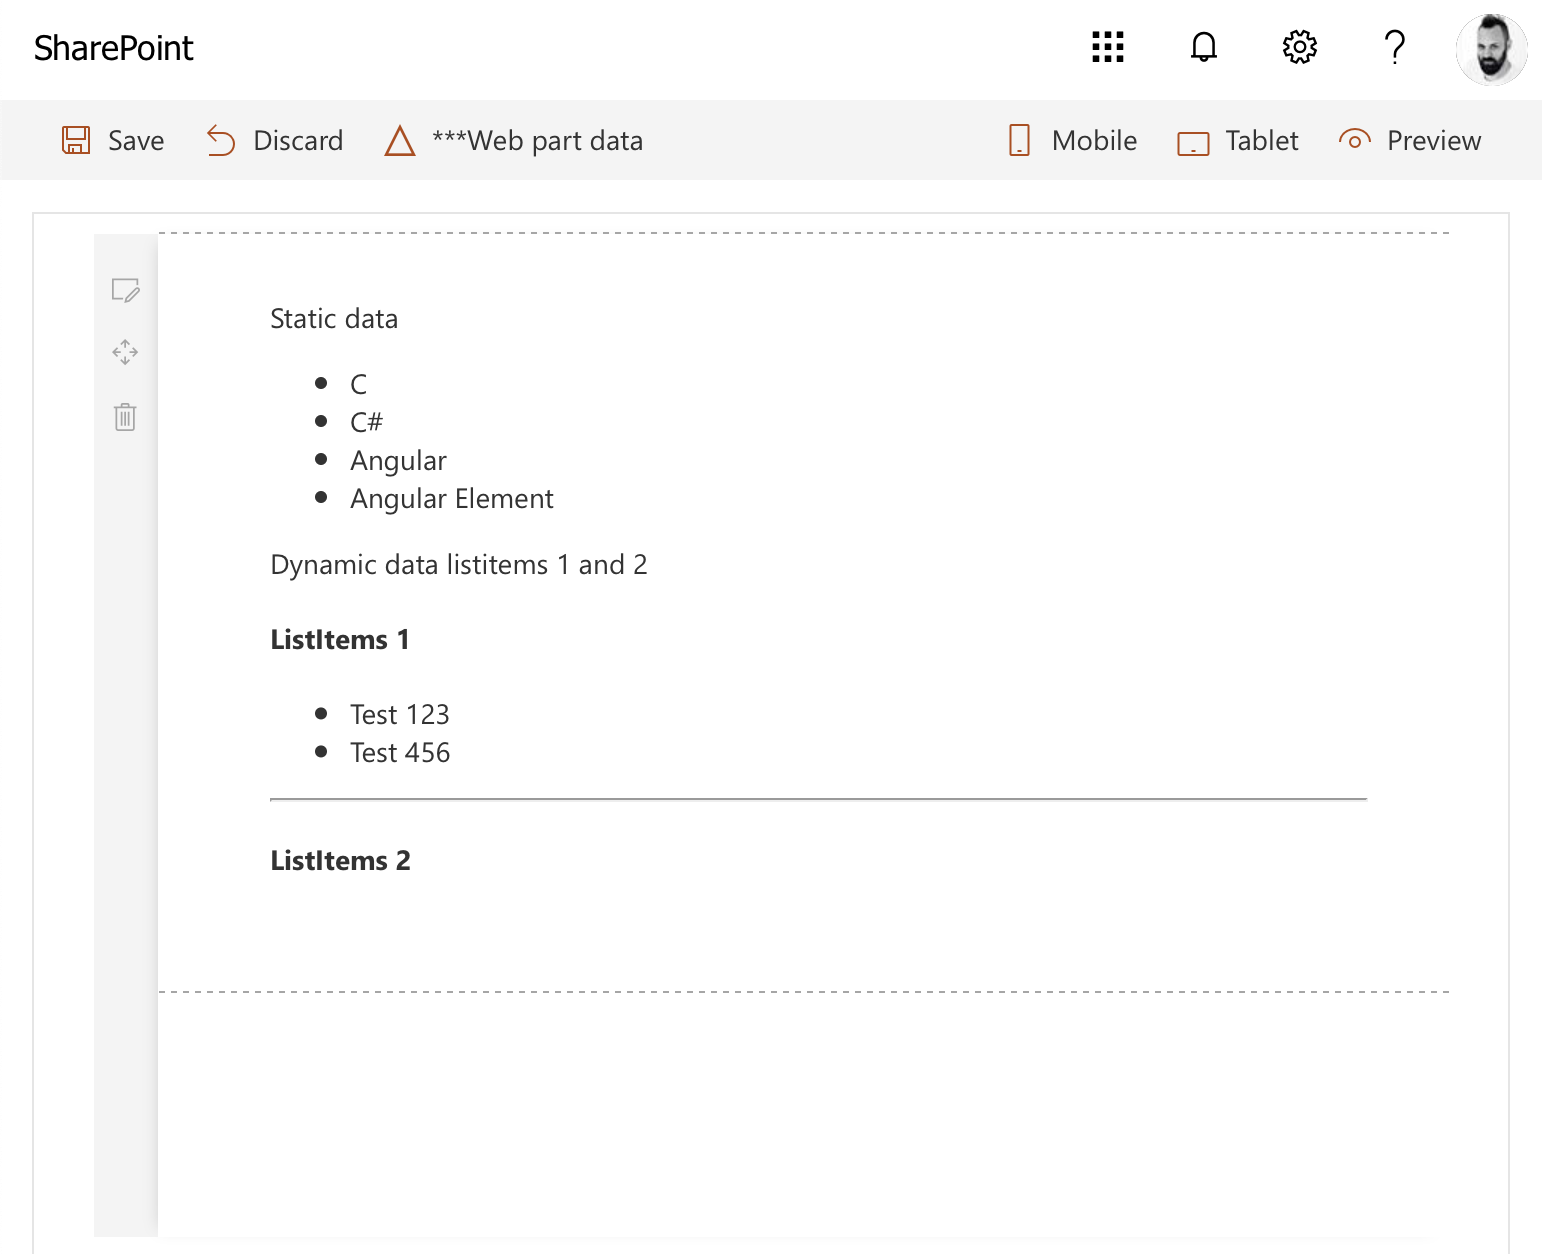
Task: Click the Save disk icon
Action: (75, 140)
